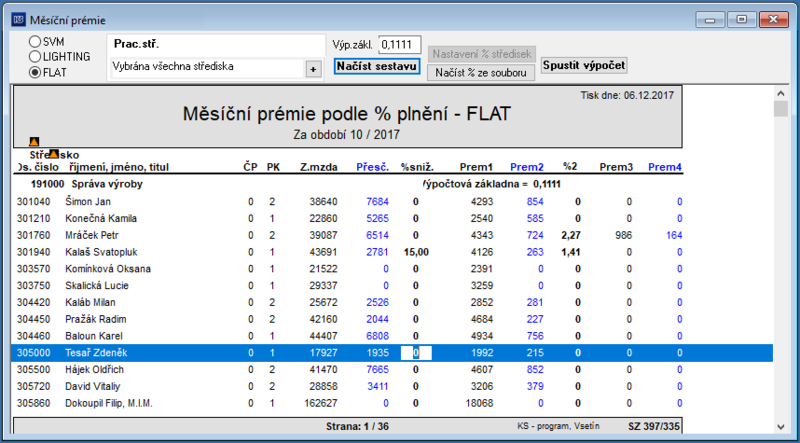Click the Prem4 column header
The width and height of the screenshot is (800, 443).
coord(665,167)
